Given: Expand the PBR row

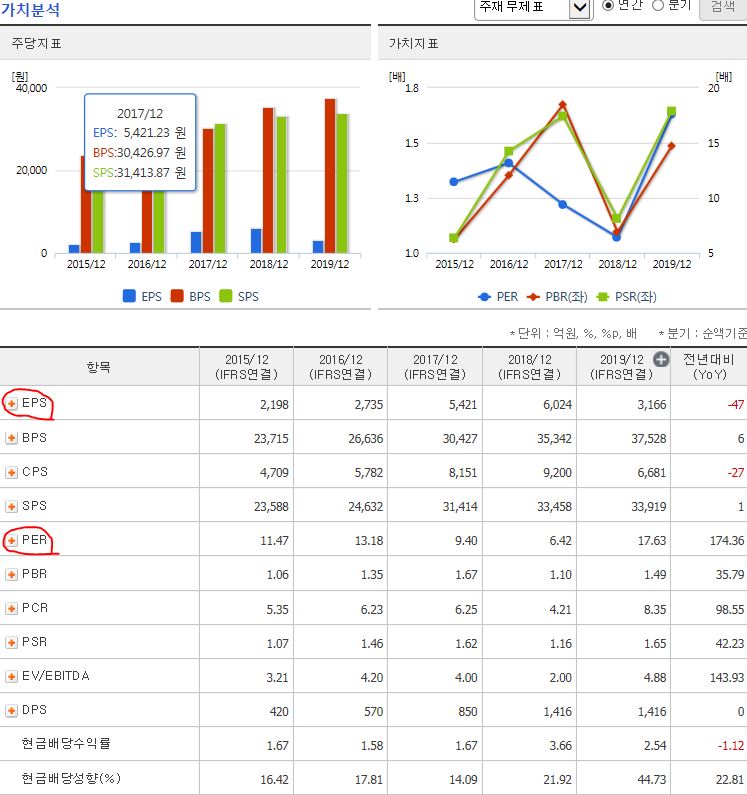Looking at the screenshot, I should 11,574.
